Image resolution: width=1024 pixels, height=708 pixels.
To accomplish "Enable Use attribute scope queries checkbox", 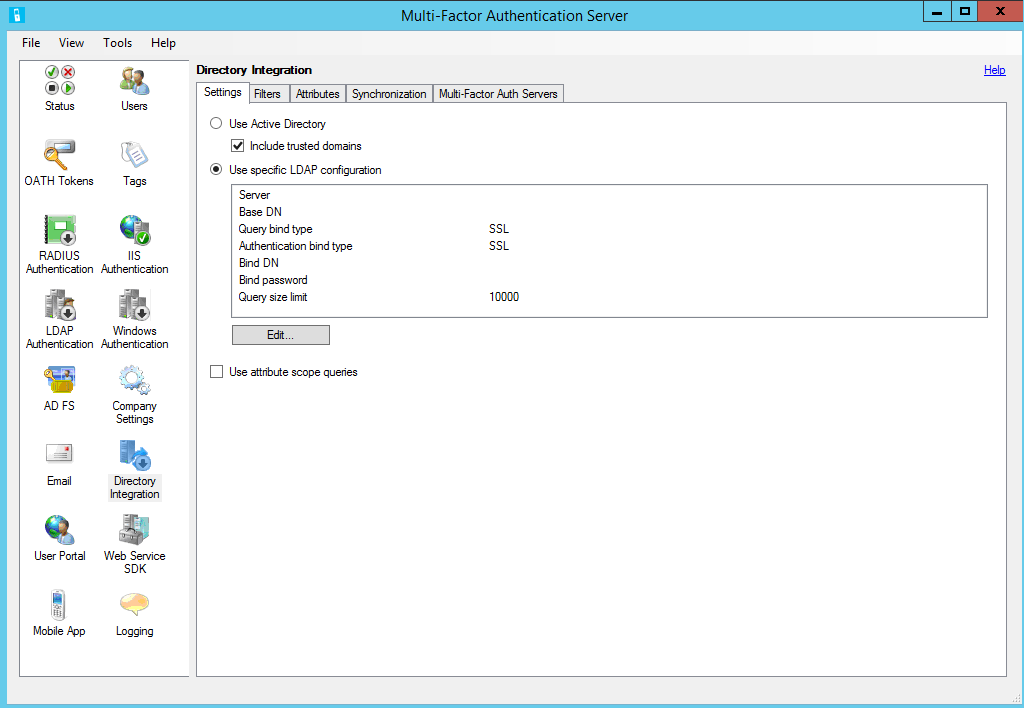I will [216, 372].
